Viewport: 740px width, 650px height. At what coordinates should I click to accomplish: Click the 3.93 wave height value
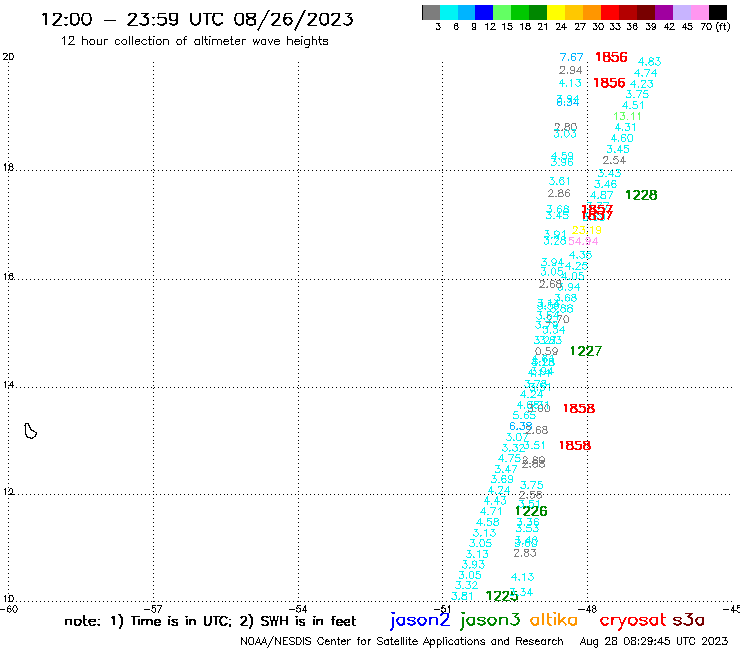(473, 565)
